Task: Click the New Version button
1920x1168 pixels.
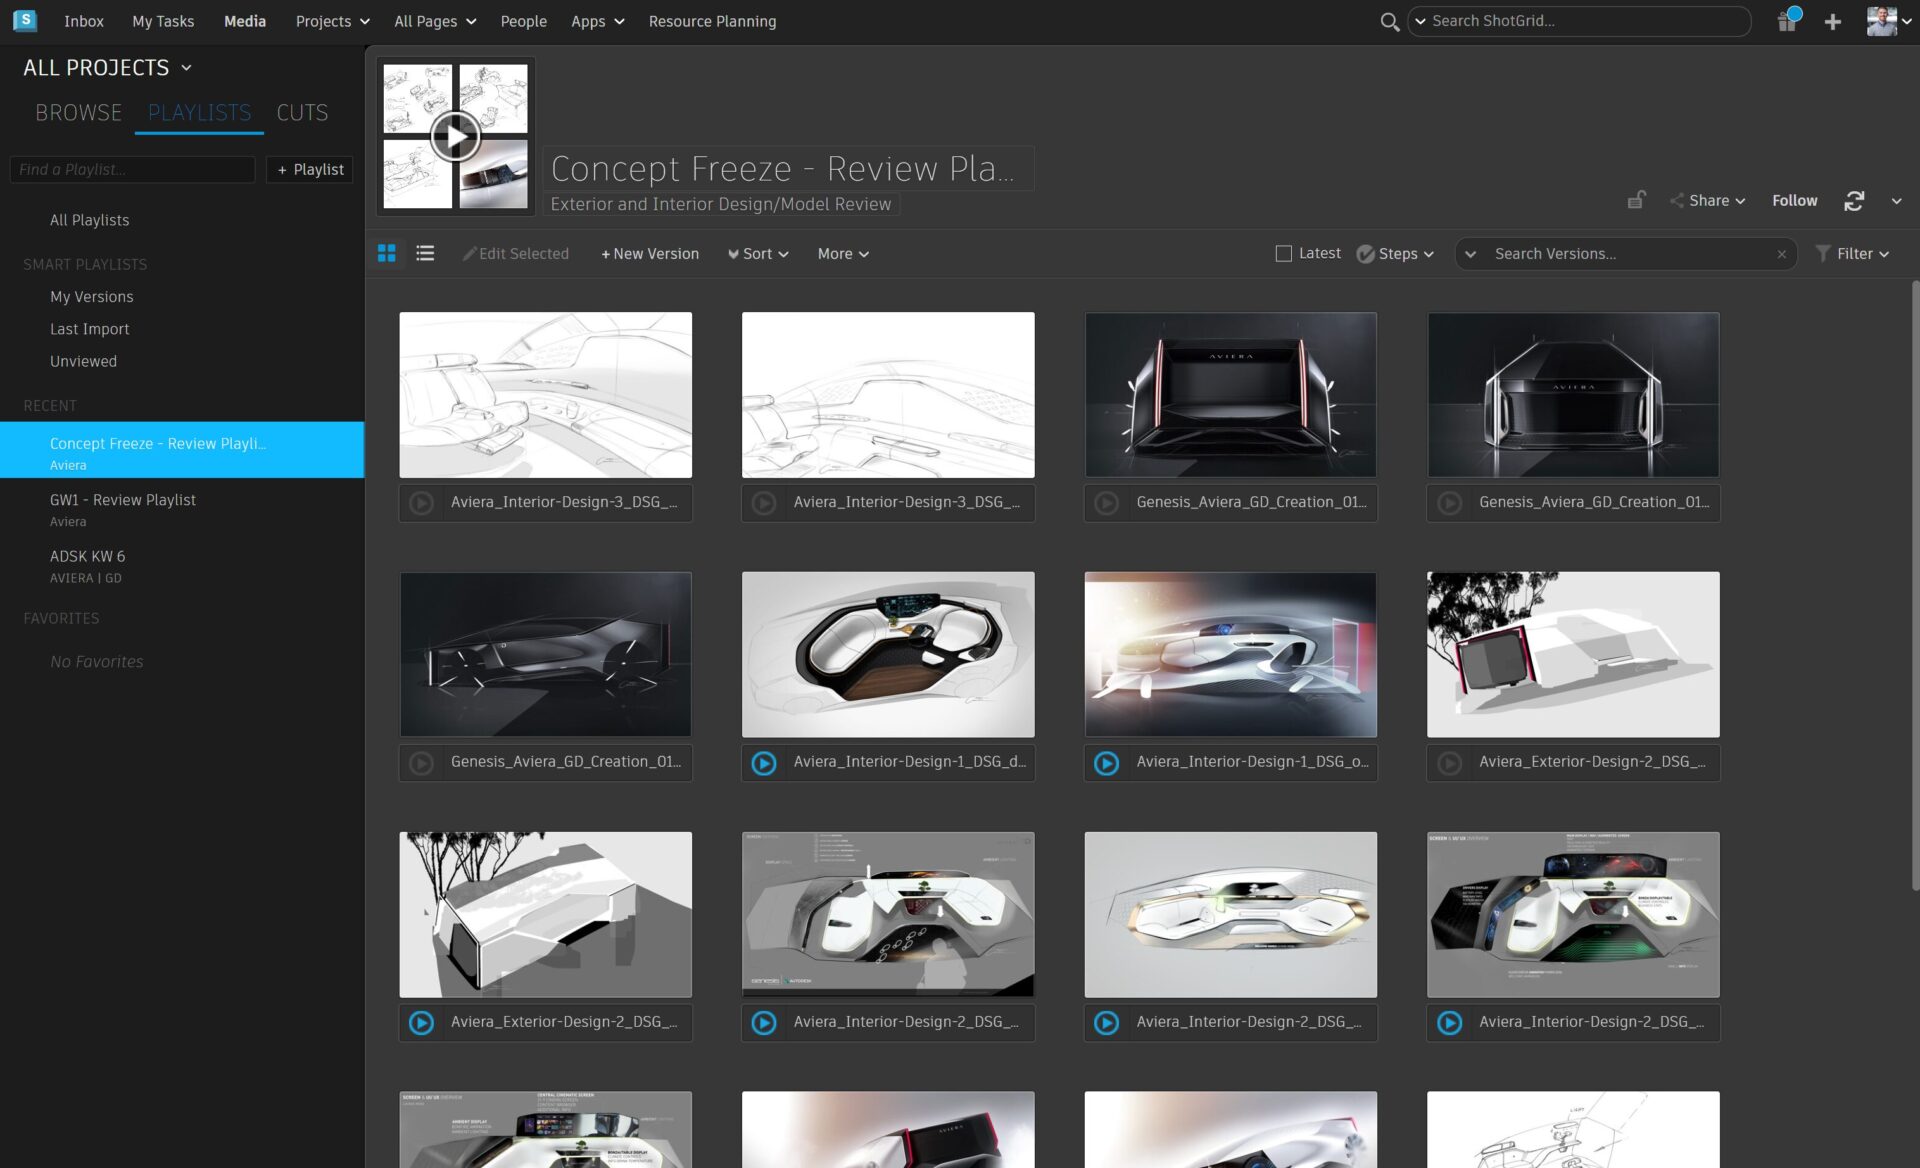Action: [650, 254]
